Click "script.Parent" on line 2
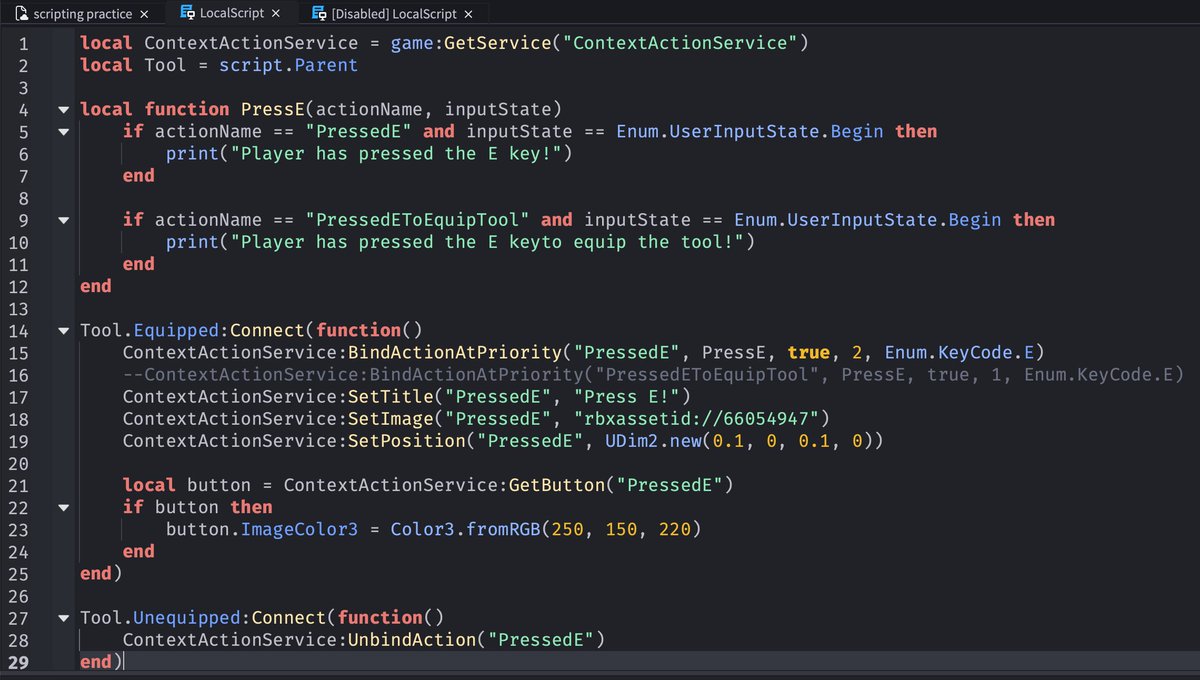The width and height of the screenshot is (1200, 680). pos(288,65)
